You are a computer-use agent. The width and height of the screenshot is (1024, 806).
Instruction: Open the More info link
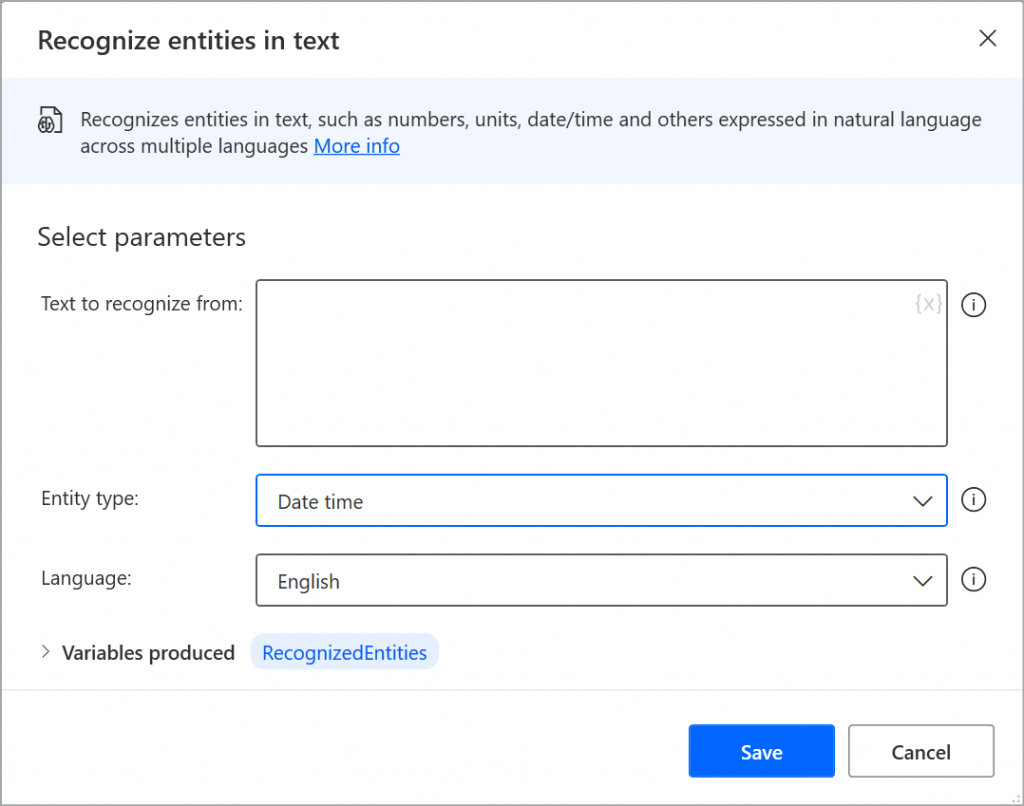(357, 147)
